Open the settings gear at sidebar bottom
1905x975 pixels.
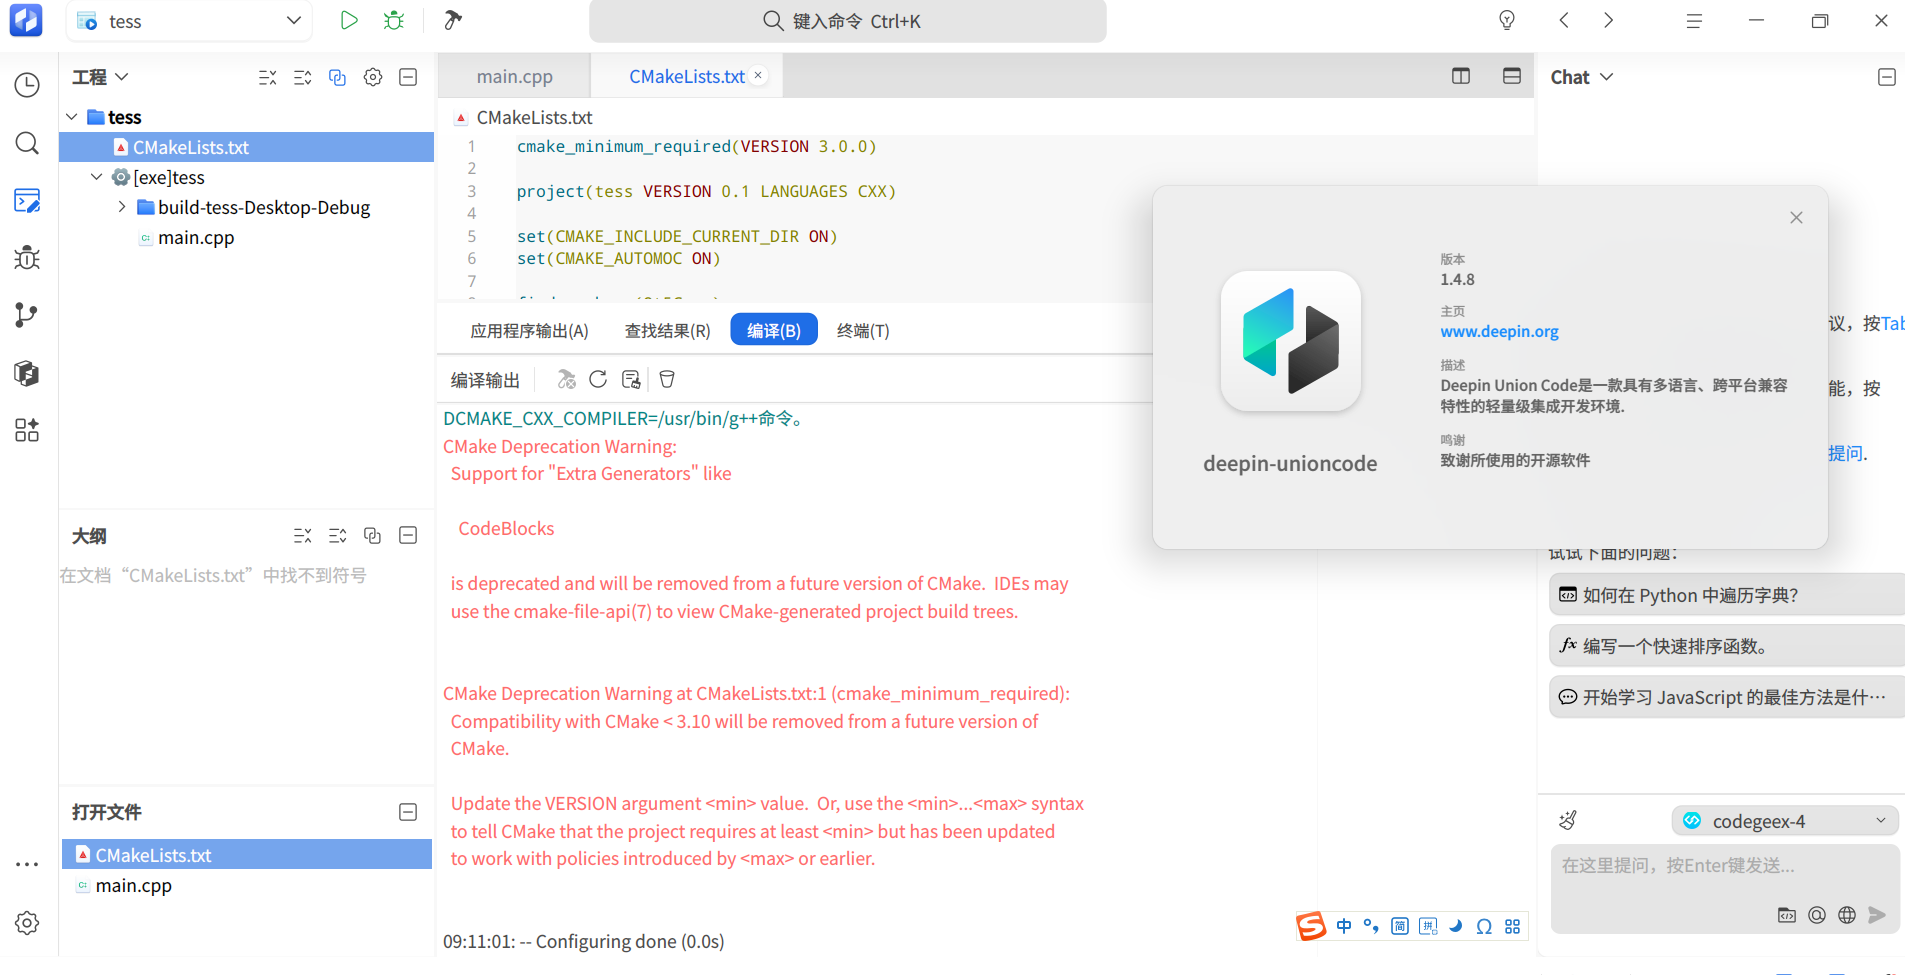(27, 923)
